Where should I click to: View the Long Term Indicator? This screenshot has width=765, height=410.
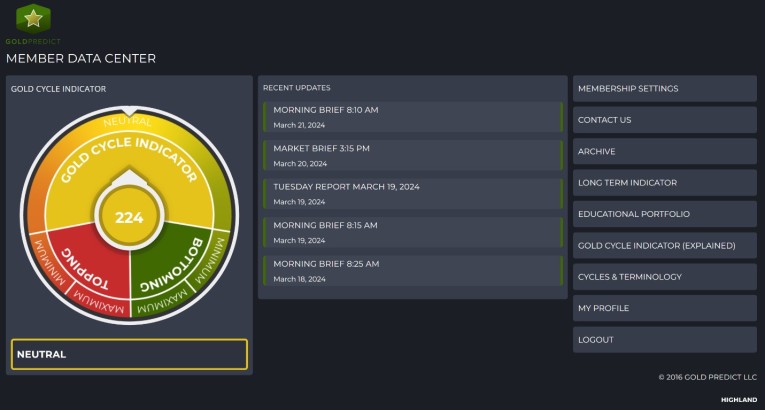tap(664, 183)
